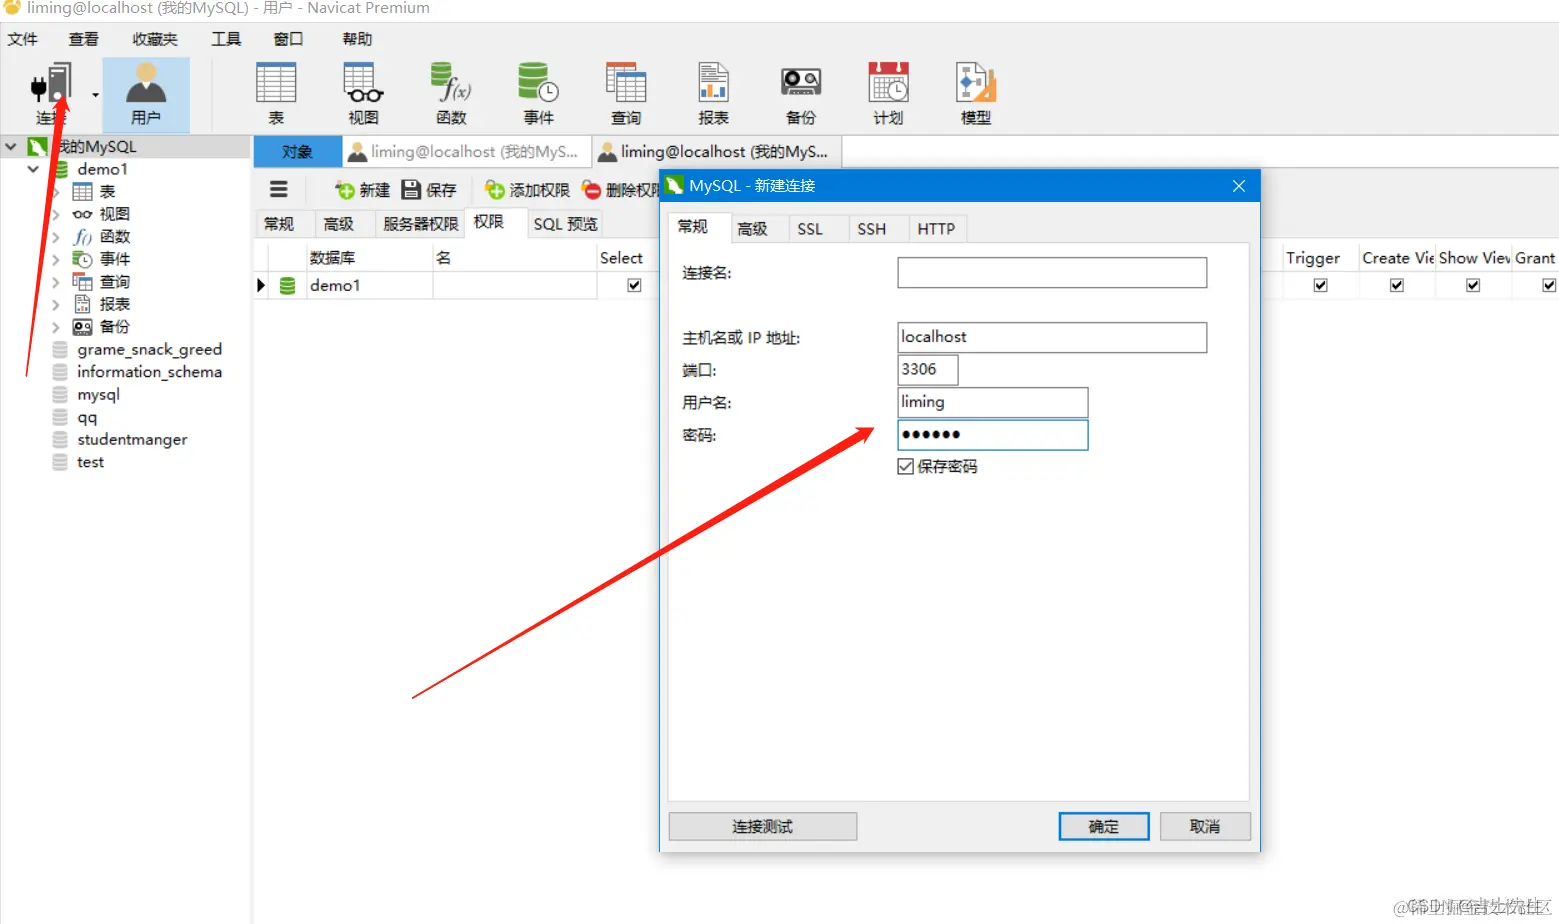The image size is (1559, 924).
Task: Collapse the demo1 database node
Action: pos(33,169)
